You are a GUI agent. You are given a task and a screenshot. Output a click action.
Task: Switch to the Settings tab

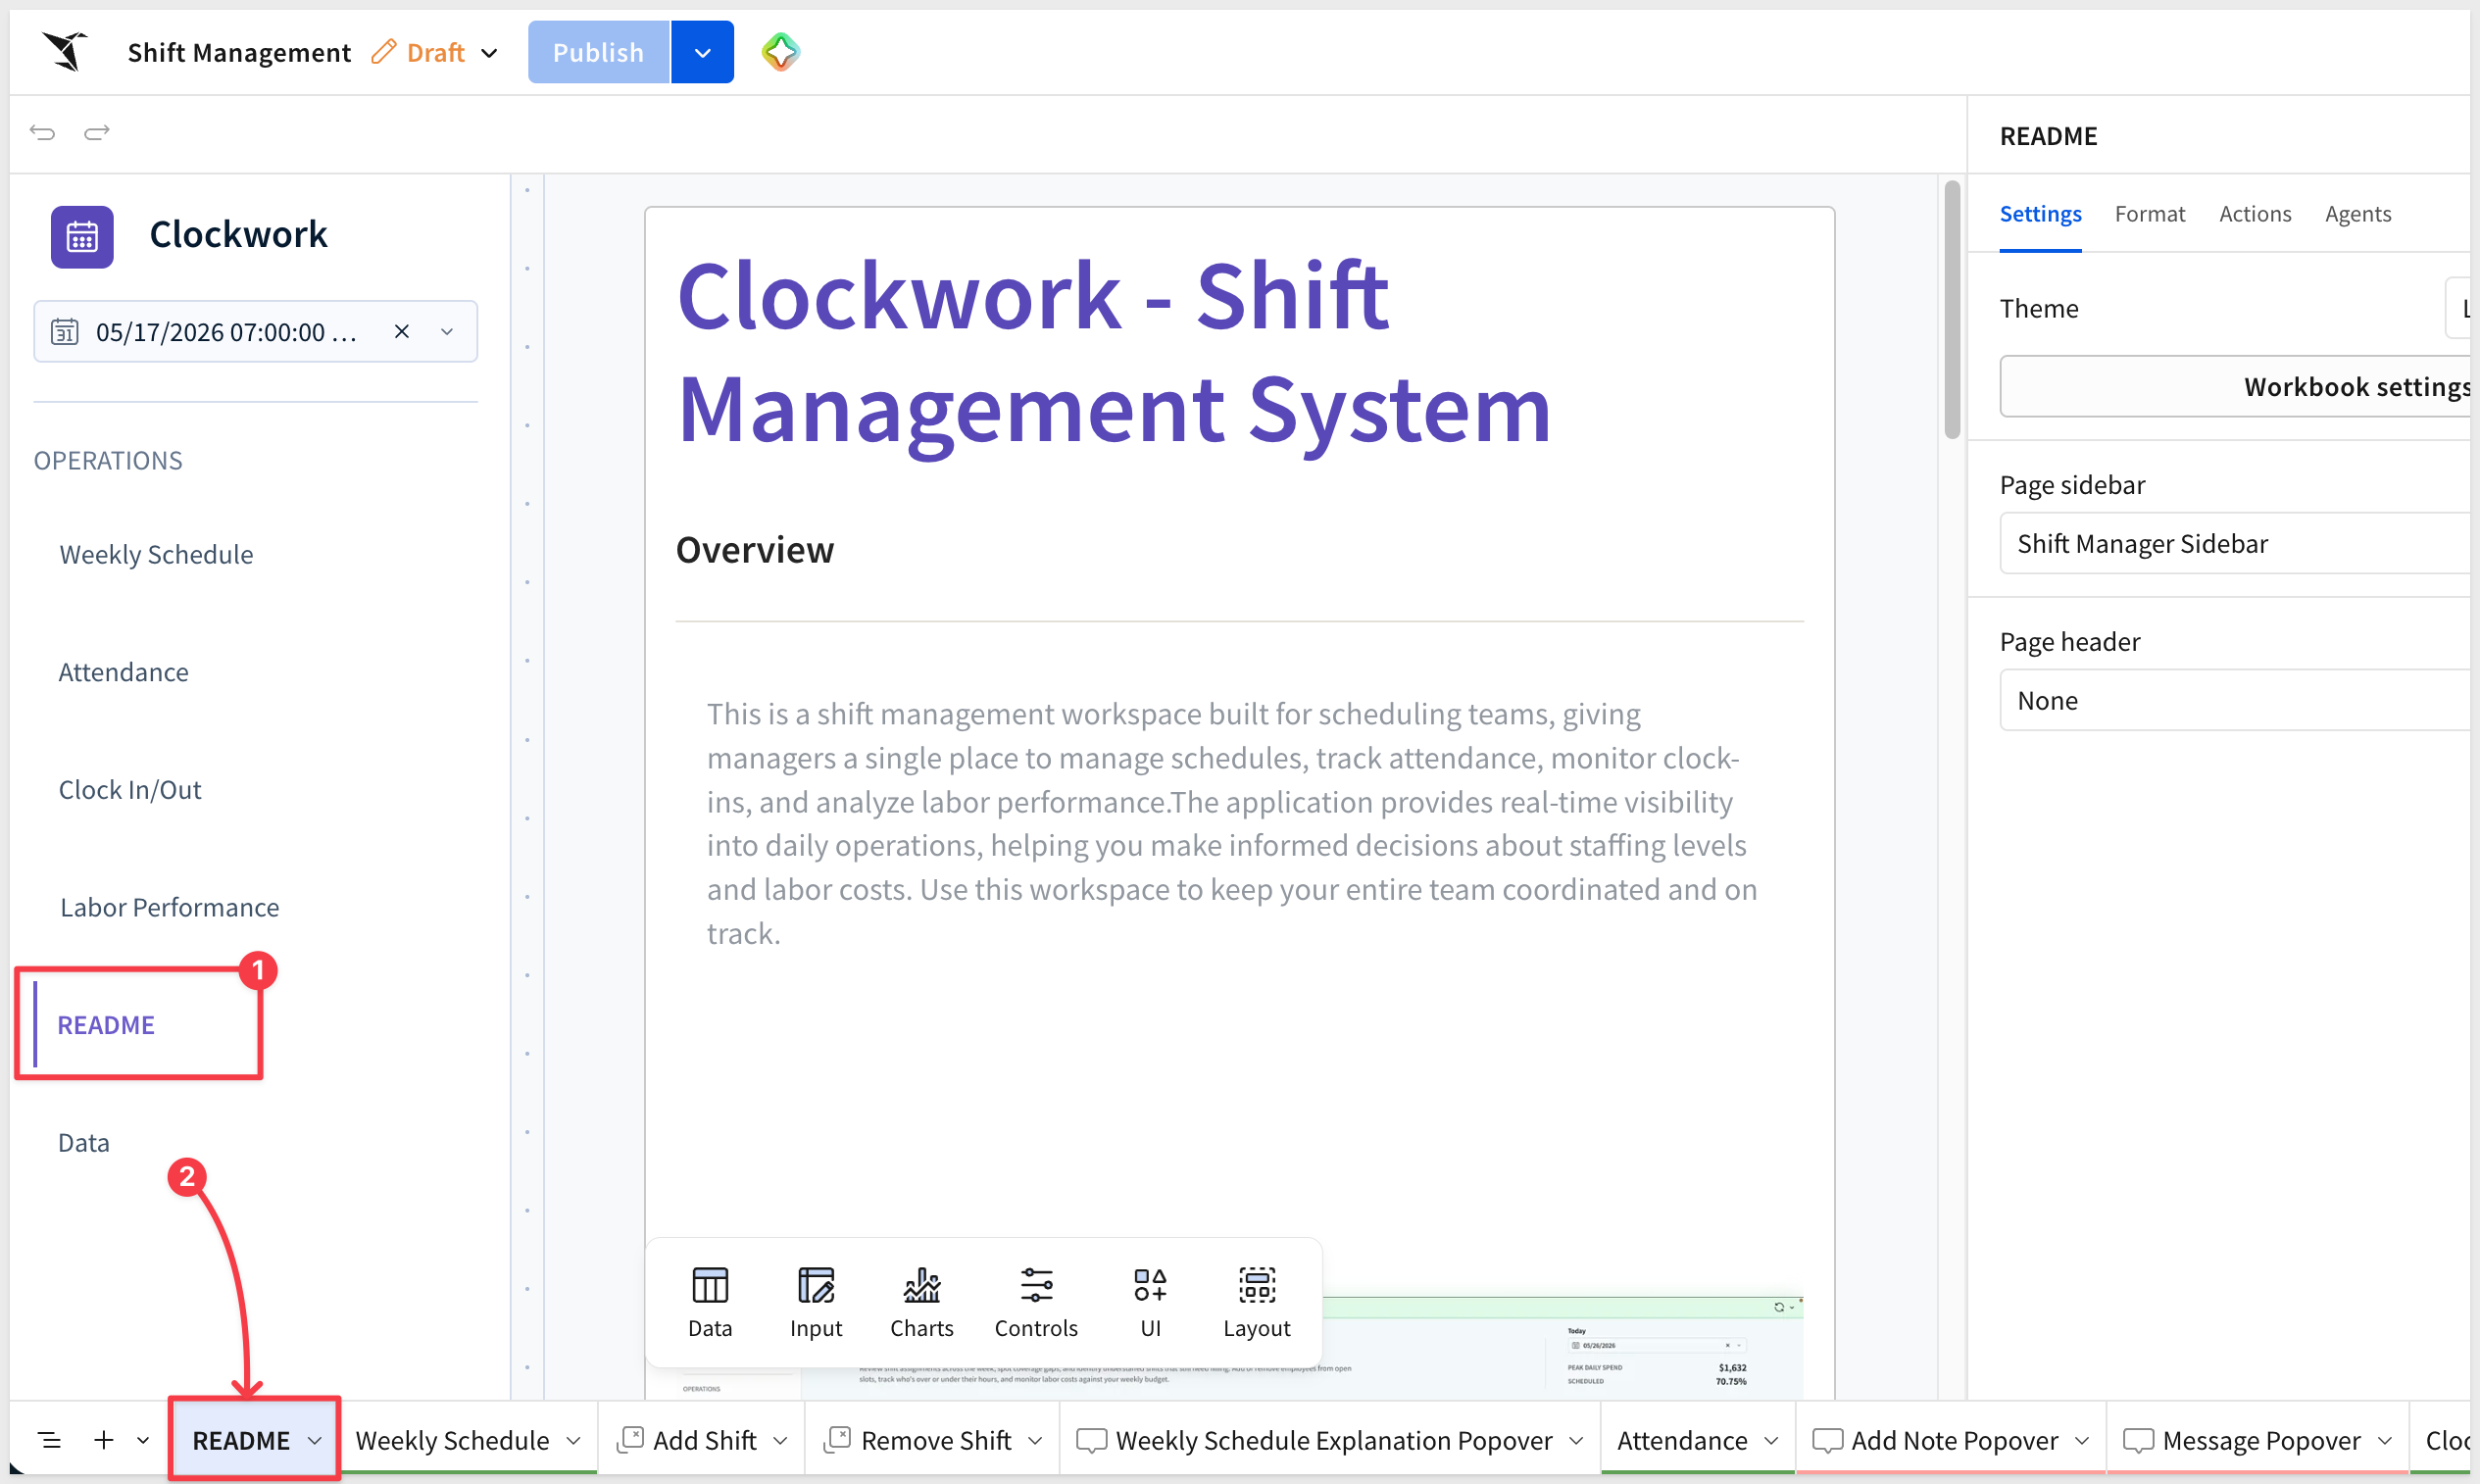point(2040,214)
